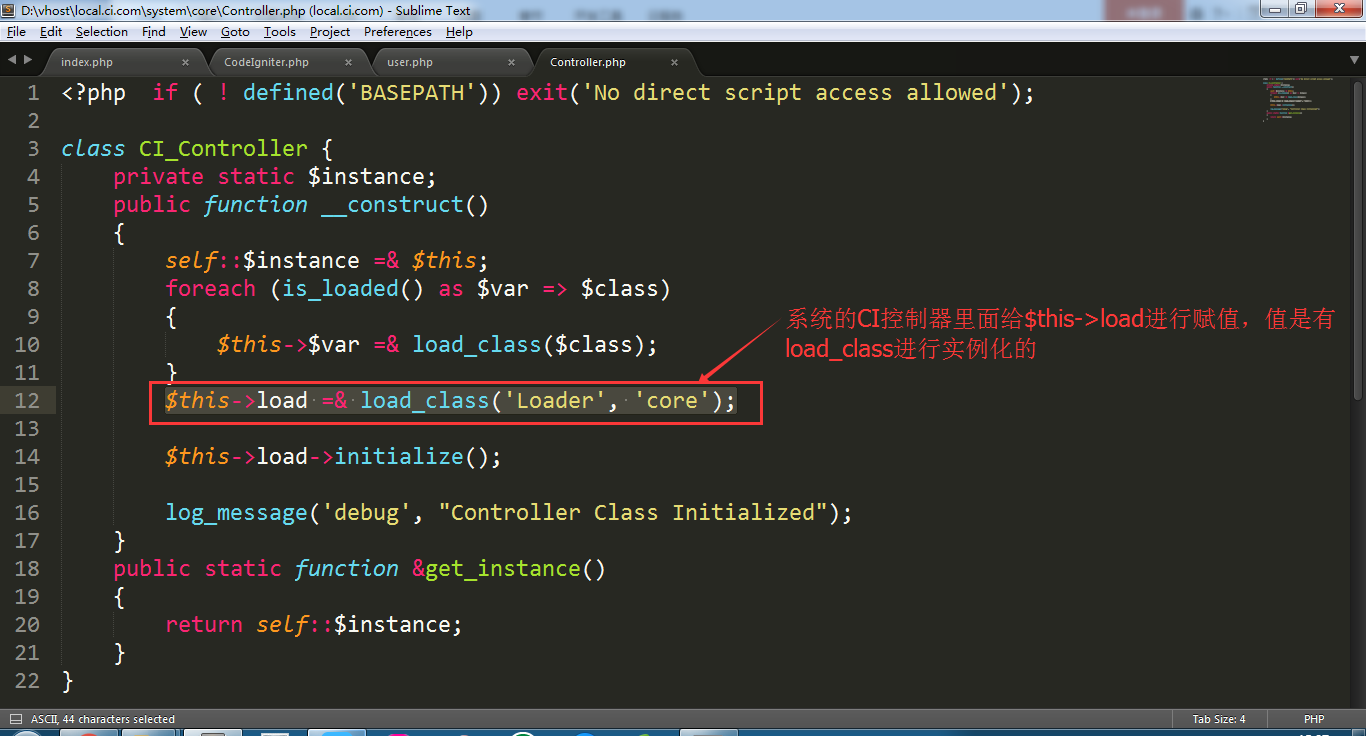This screenshot has width=1366, height=736.
Task: Close the Controller.php tab
Action: (674, 62)
